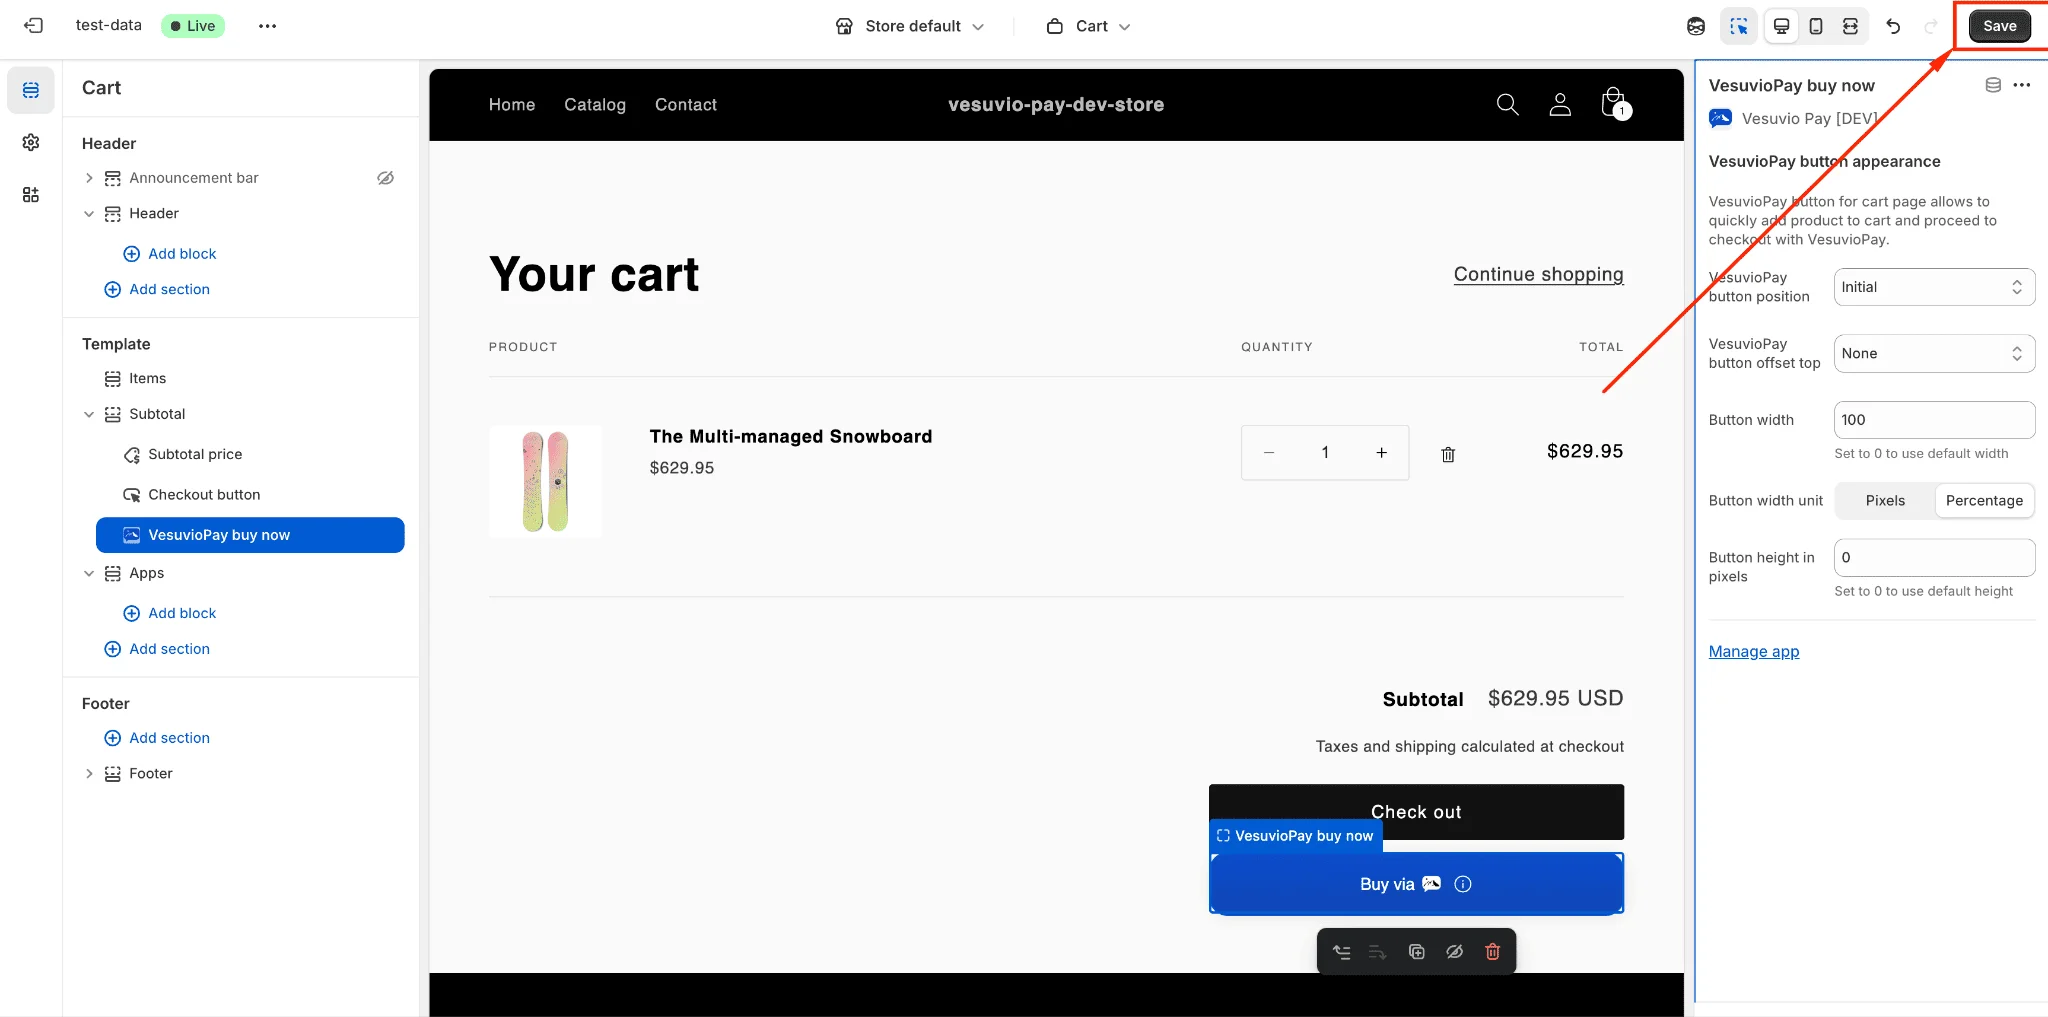The width and height of the screenshot is (2048, 1017).
Task: Click the Manage app link
Action: [1753, 651]
